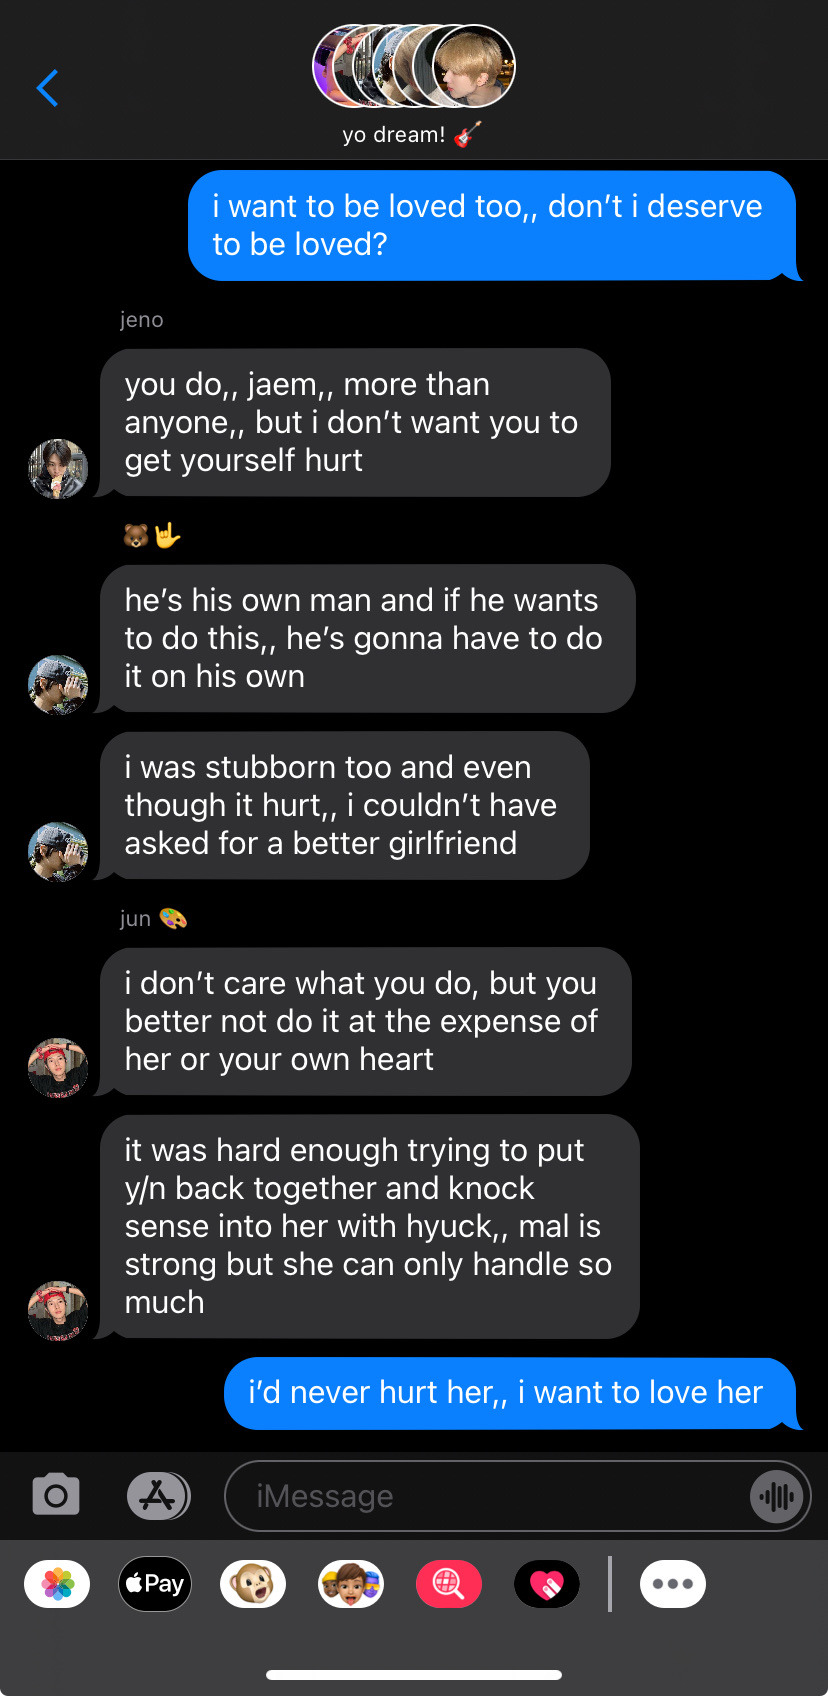Select message "i'd never hurt her" bubble
Screen dimensions: 828x1696
click(511, 1393)
